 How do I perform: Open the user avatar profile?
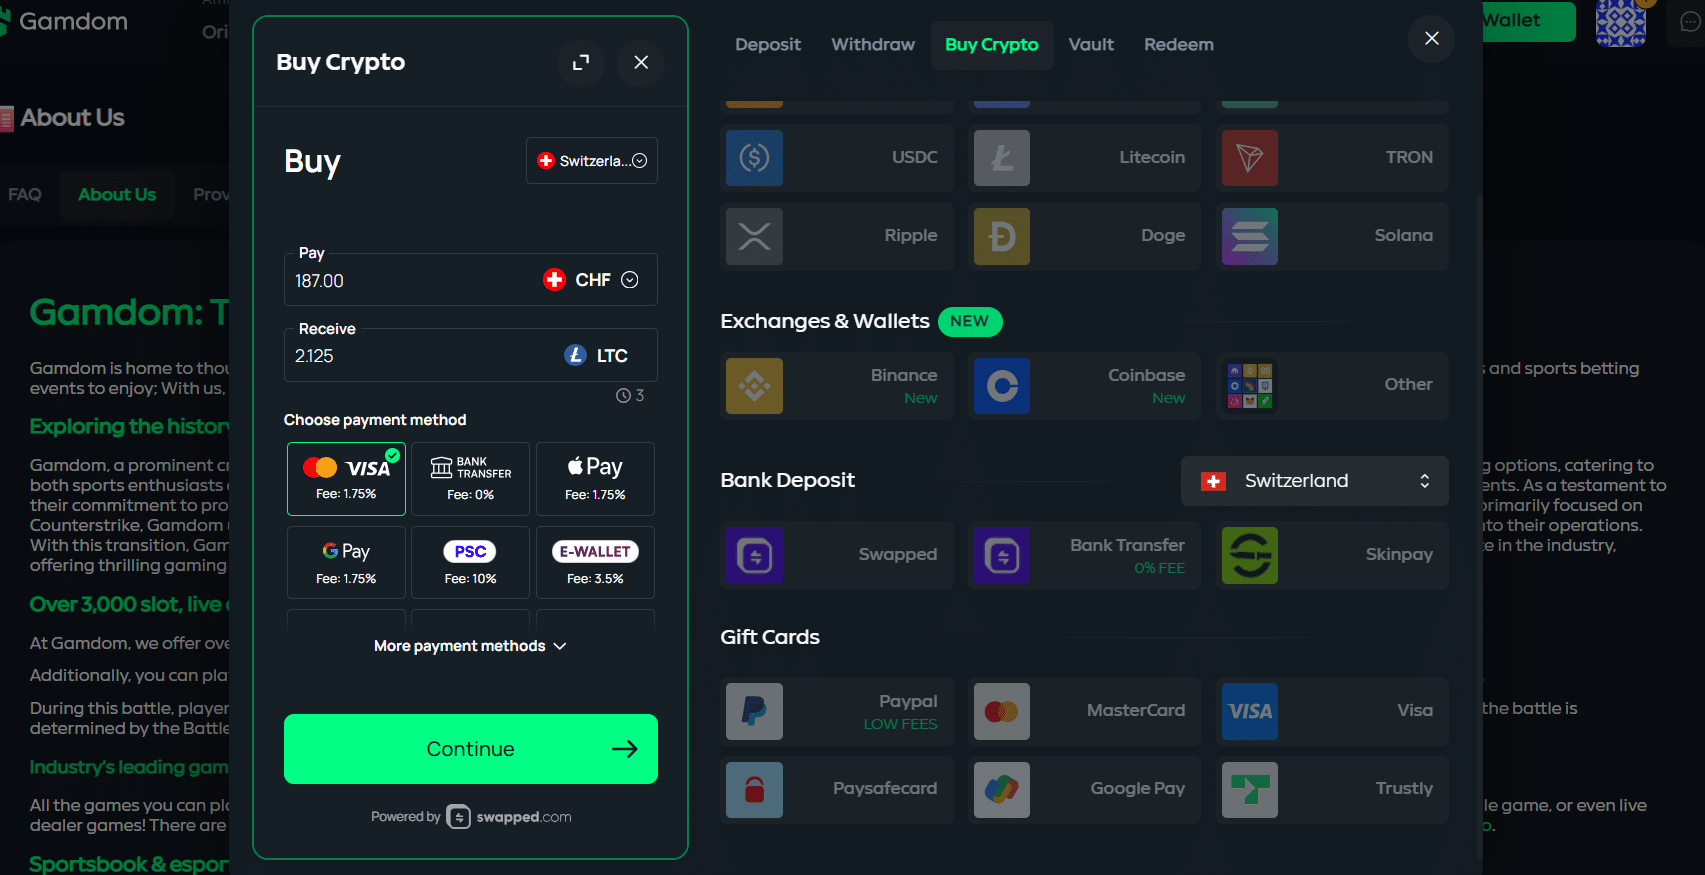[1620, 22]
